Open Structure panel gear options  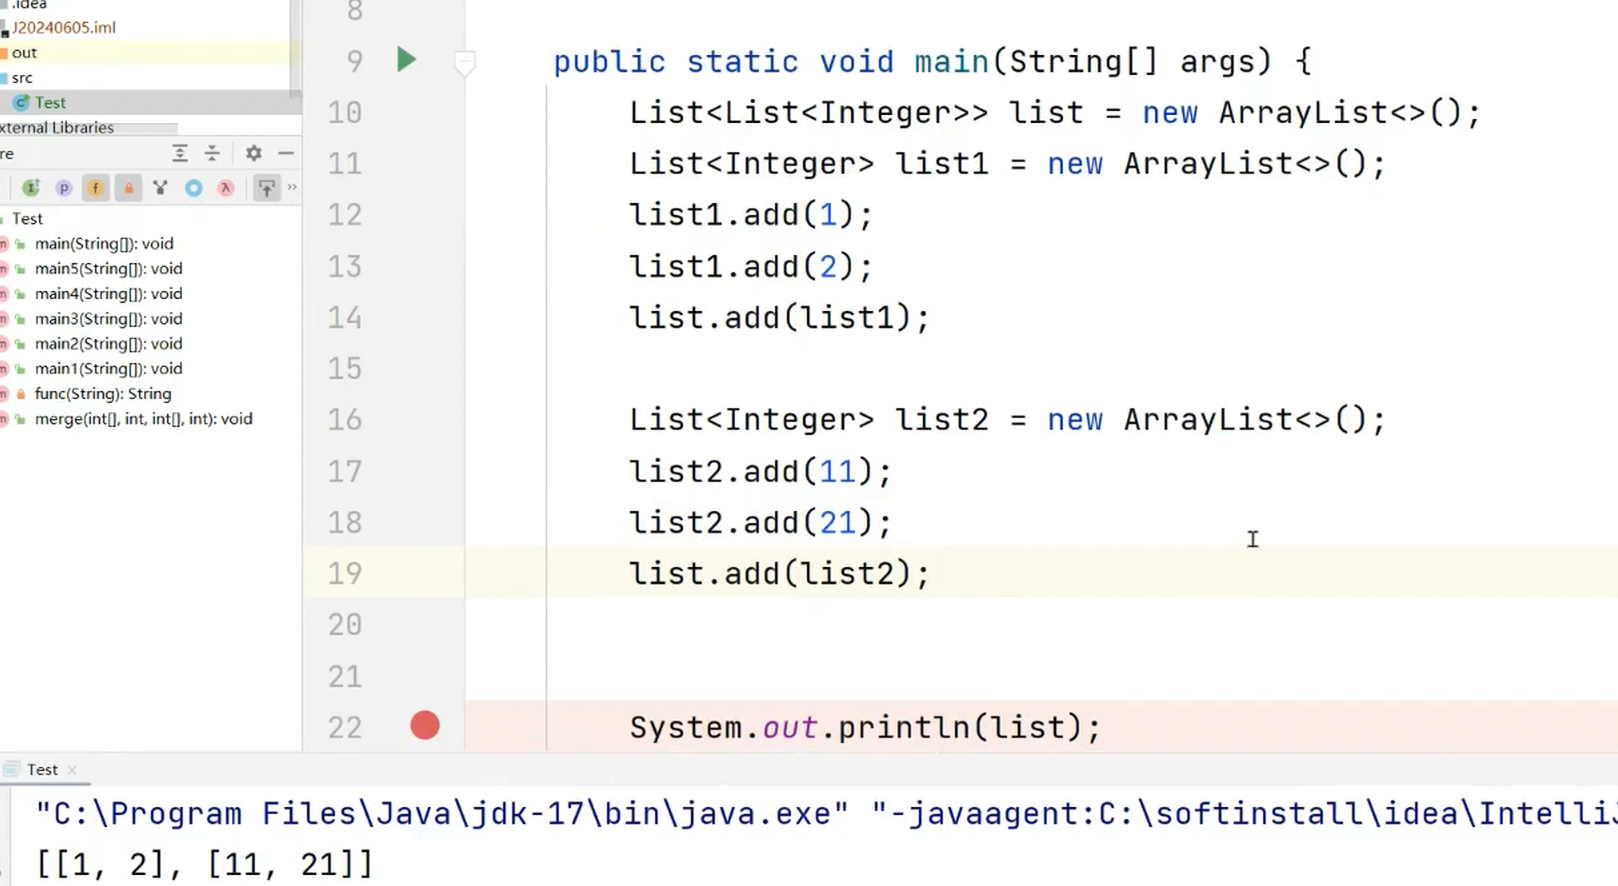pyautogui.click(x=254, y=153)
